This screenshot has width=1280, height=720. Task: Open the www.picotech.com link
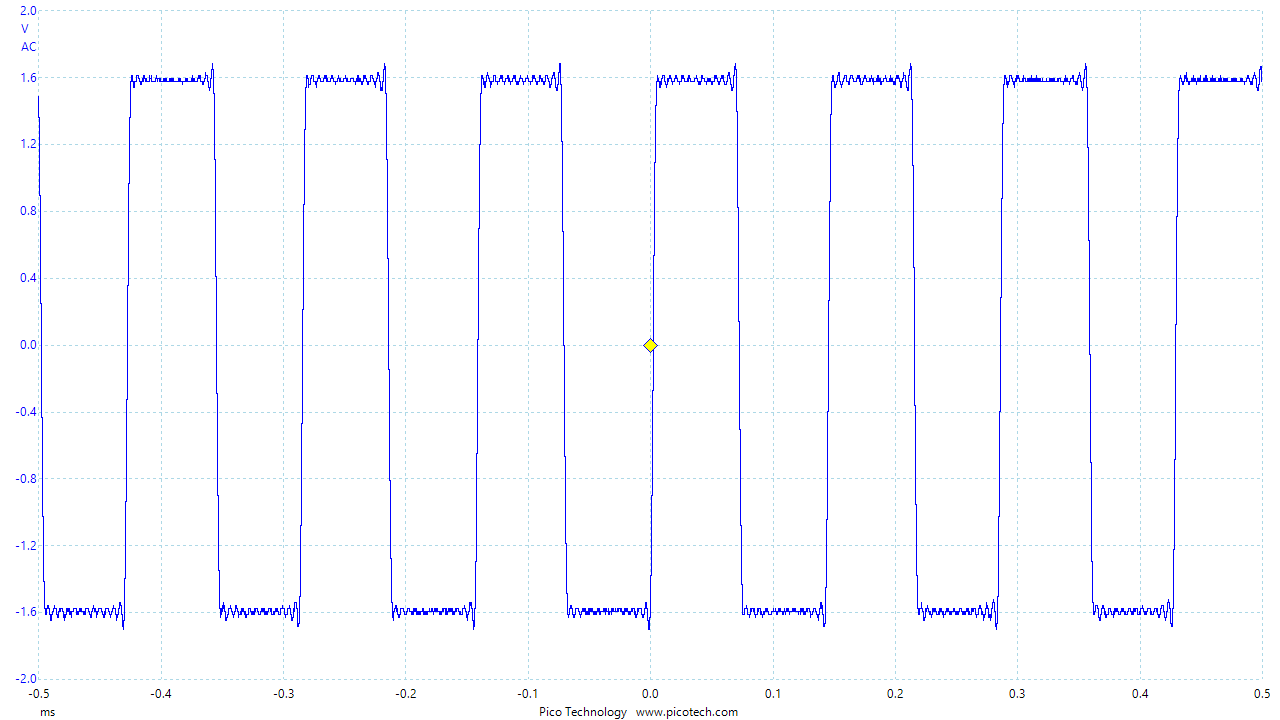(x=687, y=712)
